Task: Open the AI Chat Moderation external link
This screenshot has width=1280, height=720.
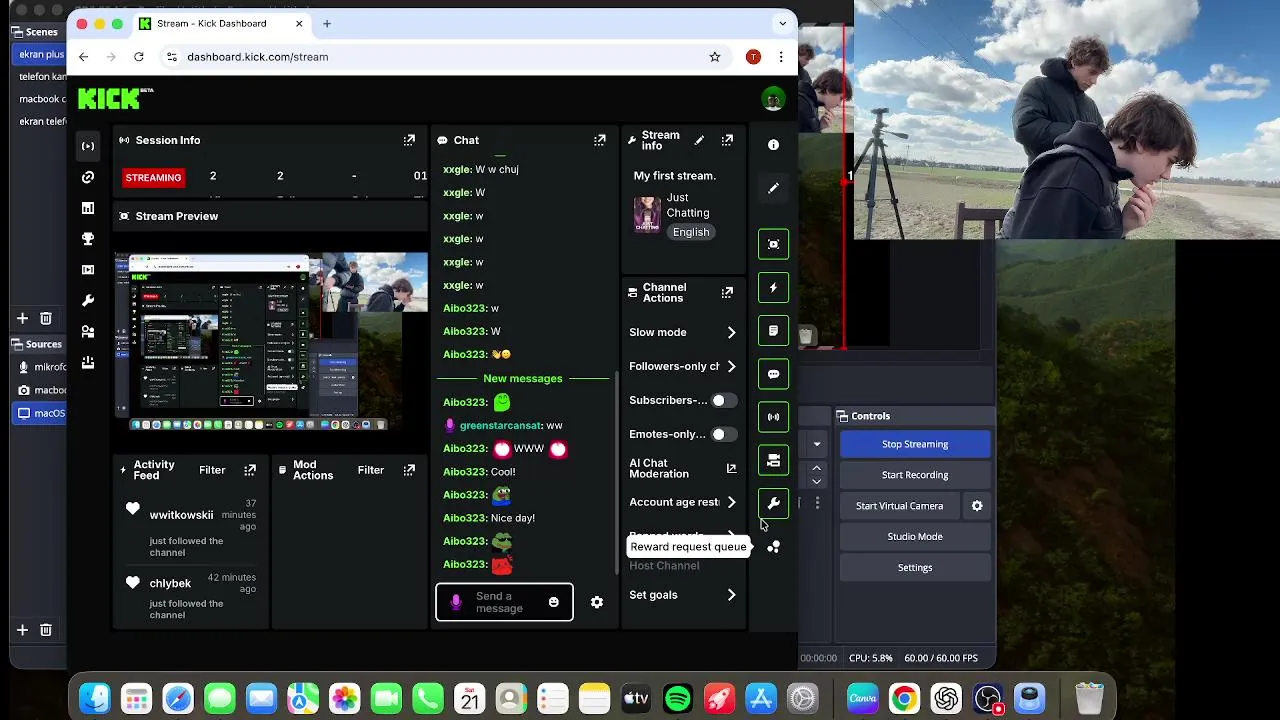Action: pyautogui.click(x=731, y=468)
